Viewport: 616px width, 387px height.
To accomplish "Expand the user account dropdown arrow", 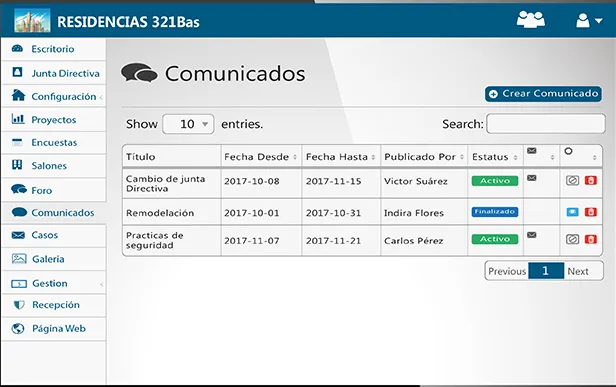I will click(598, 21).
